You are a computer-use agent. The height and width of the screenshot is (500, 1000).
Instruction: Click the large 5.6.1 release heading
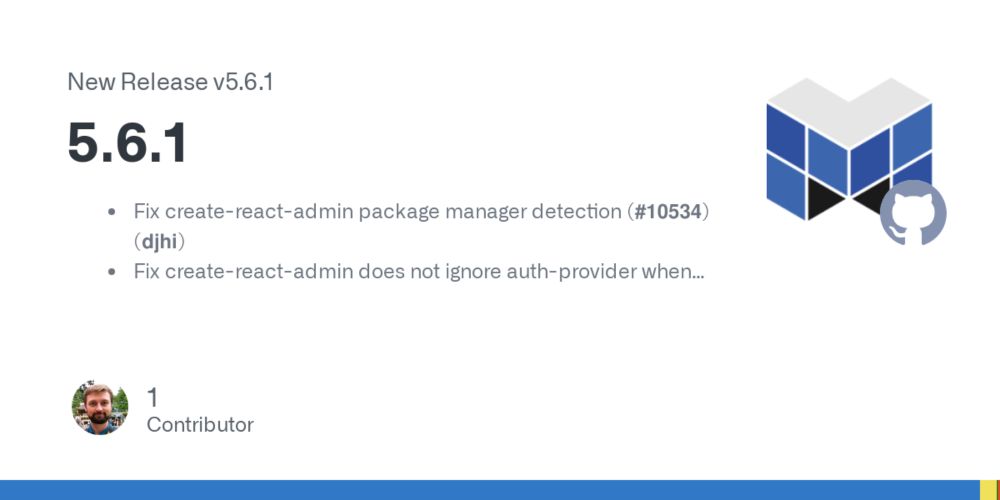click(x=128, y=143)
